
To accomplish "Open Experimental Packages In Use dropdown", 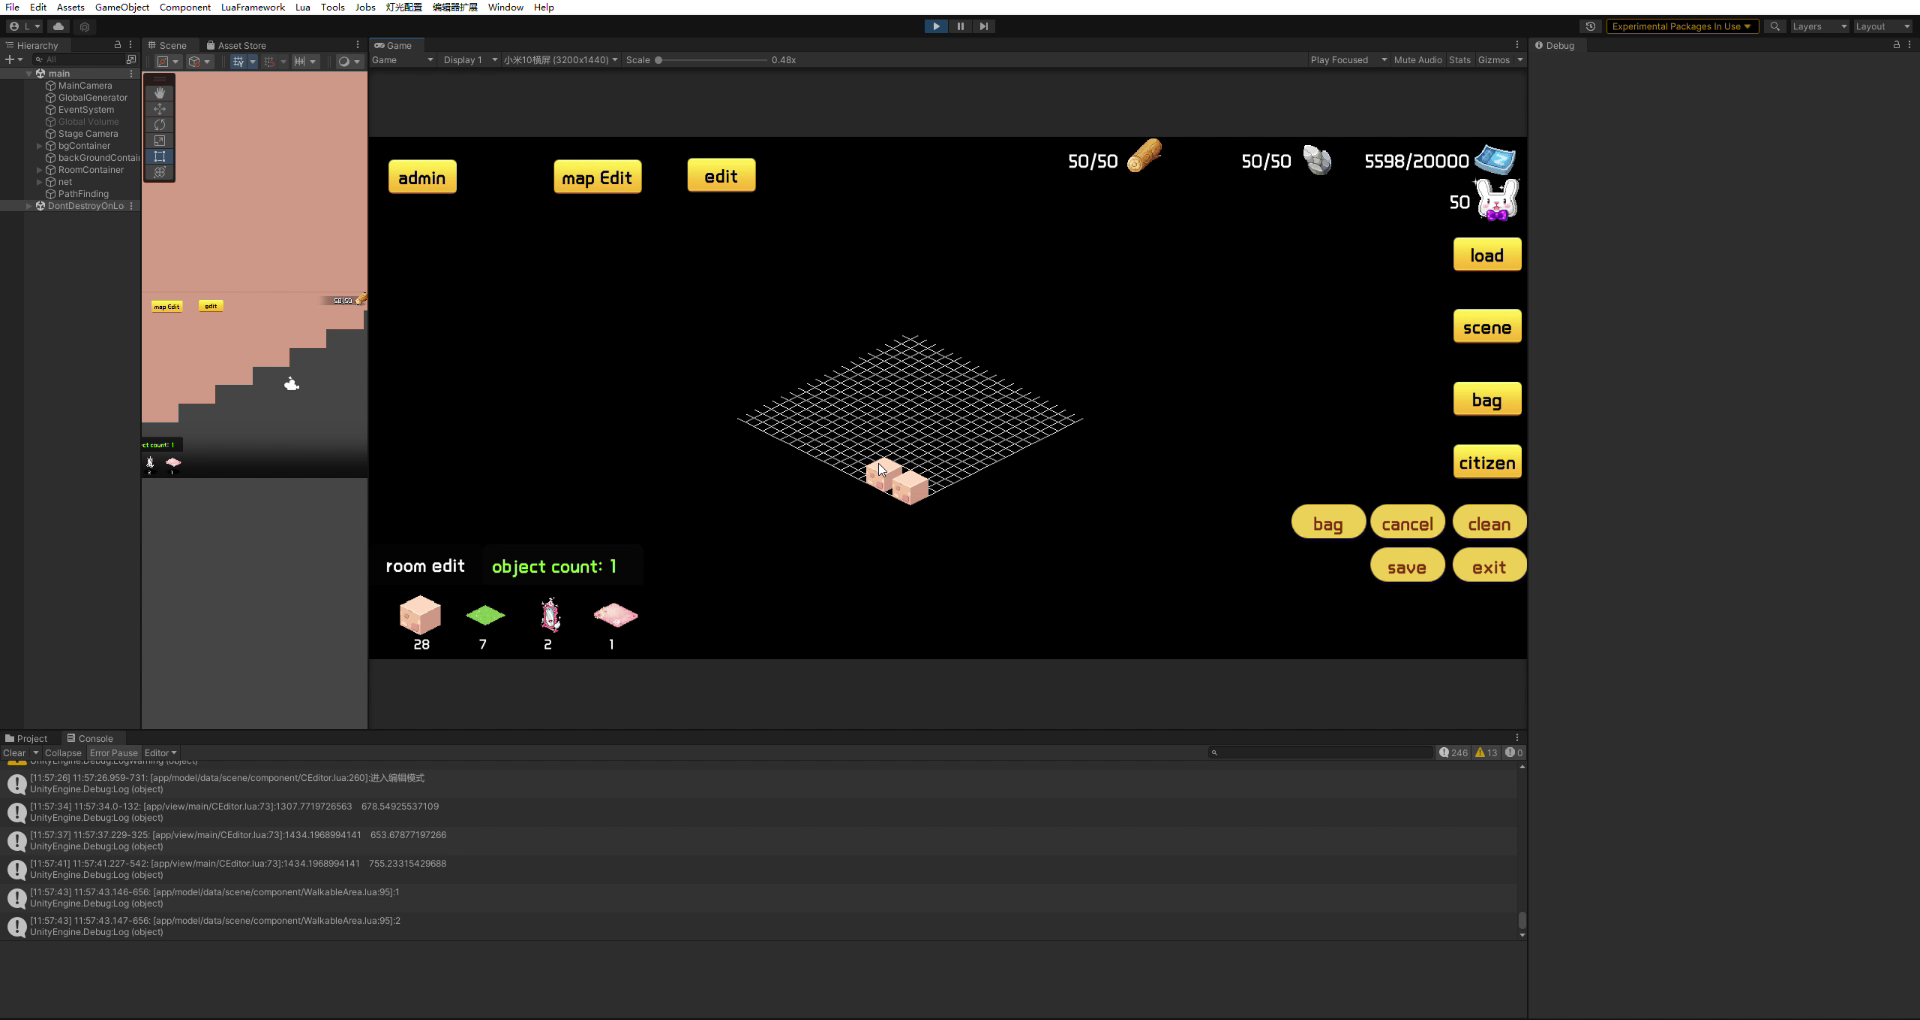I will (1681, 26).
